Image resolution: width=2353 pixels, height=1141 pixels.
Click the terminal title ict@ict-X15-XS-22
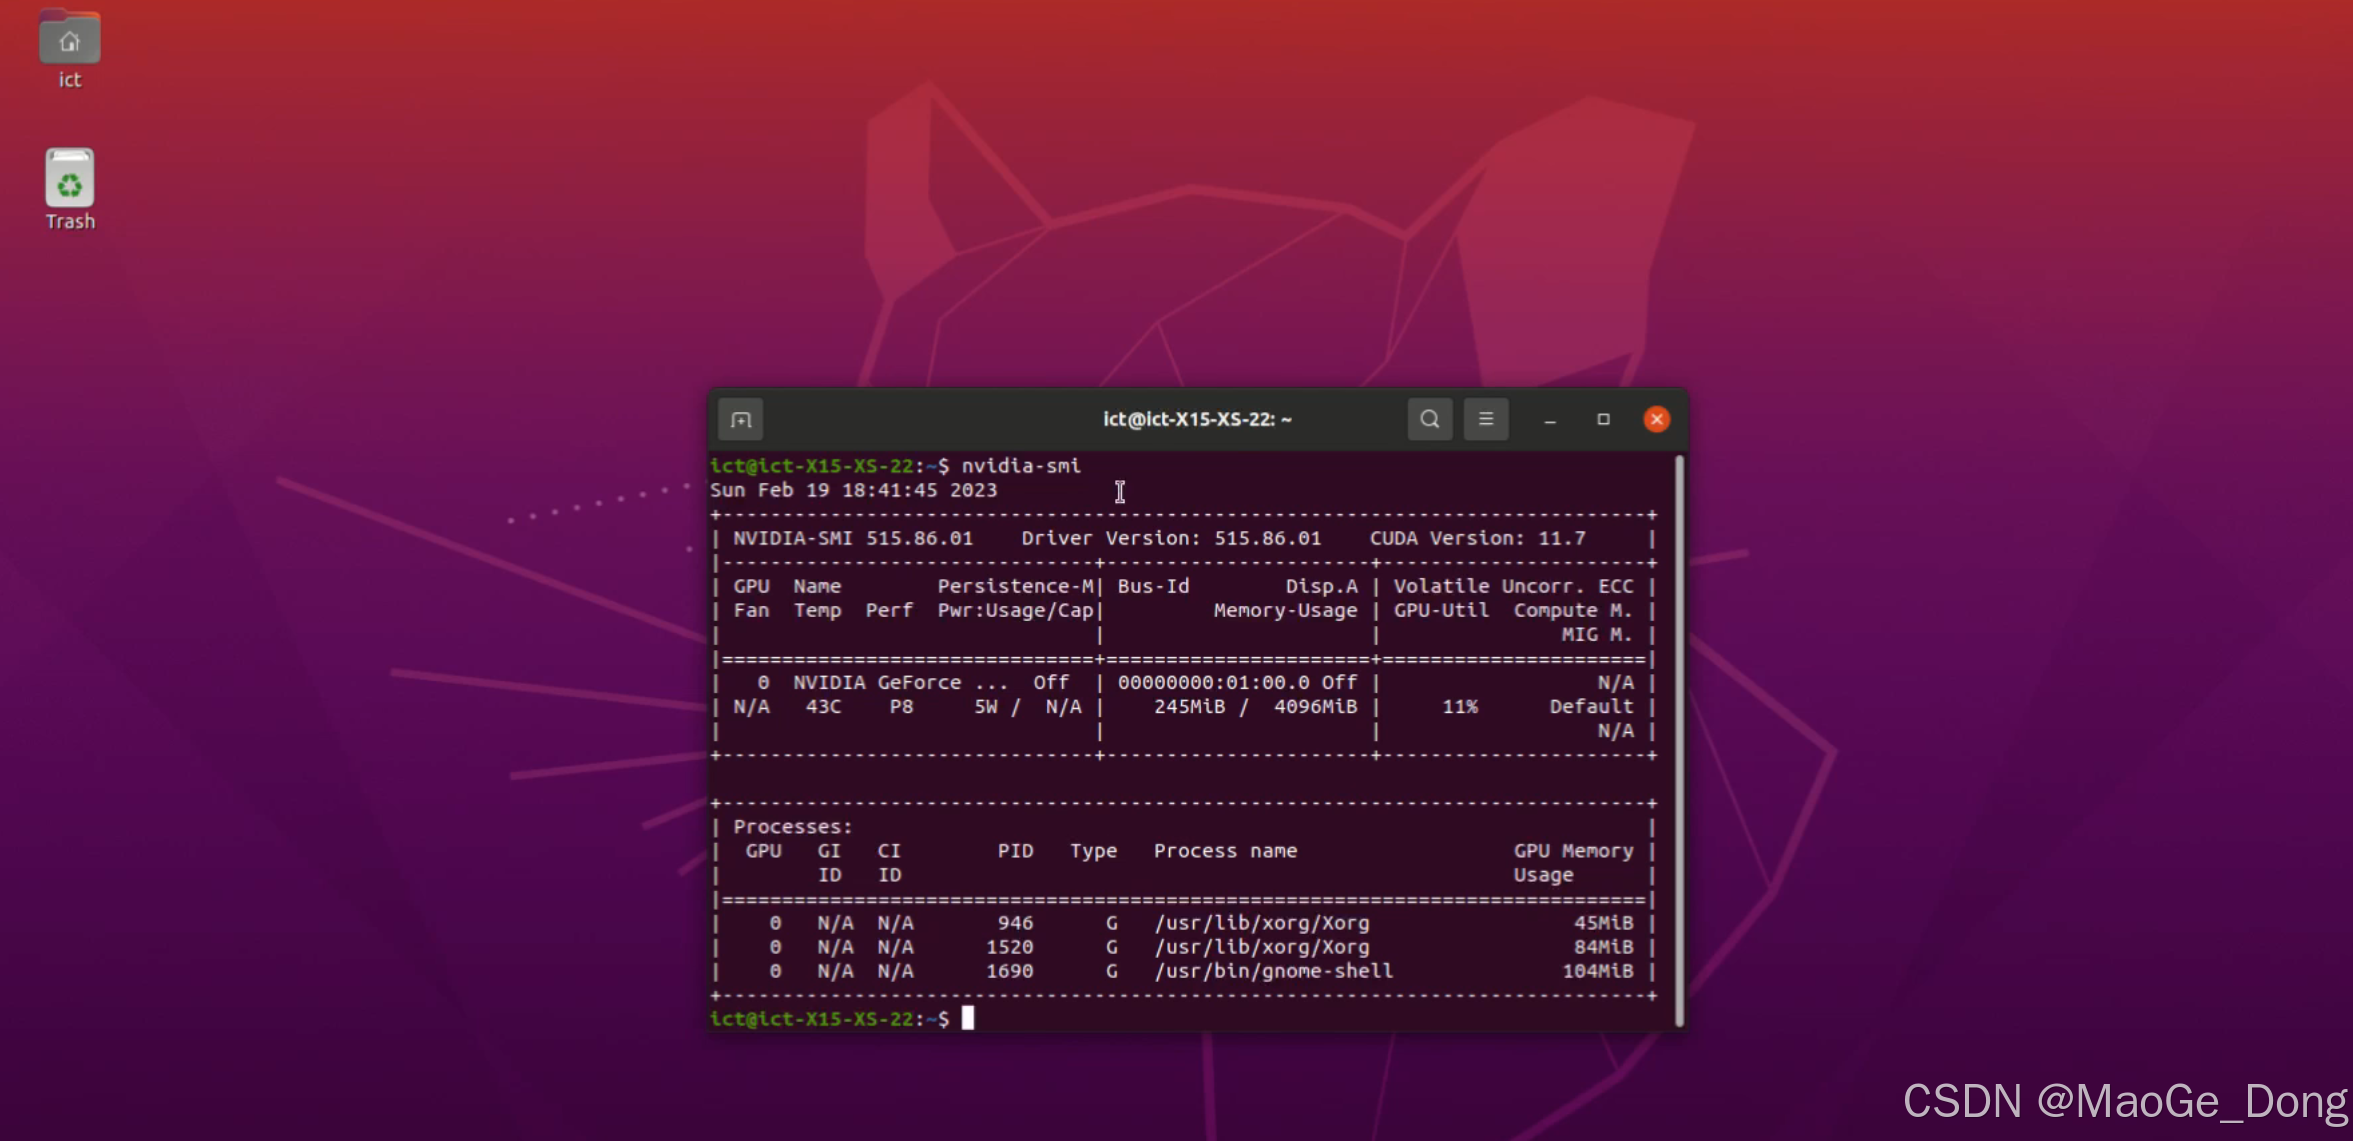pyautogui.click(x=1197, y=419)
